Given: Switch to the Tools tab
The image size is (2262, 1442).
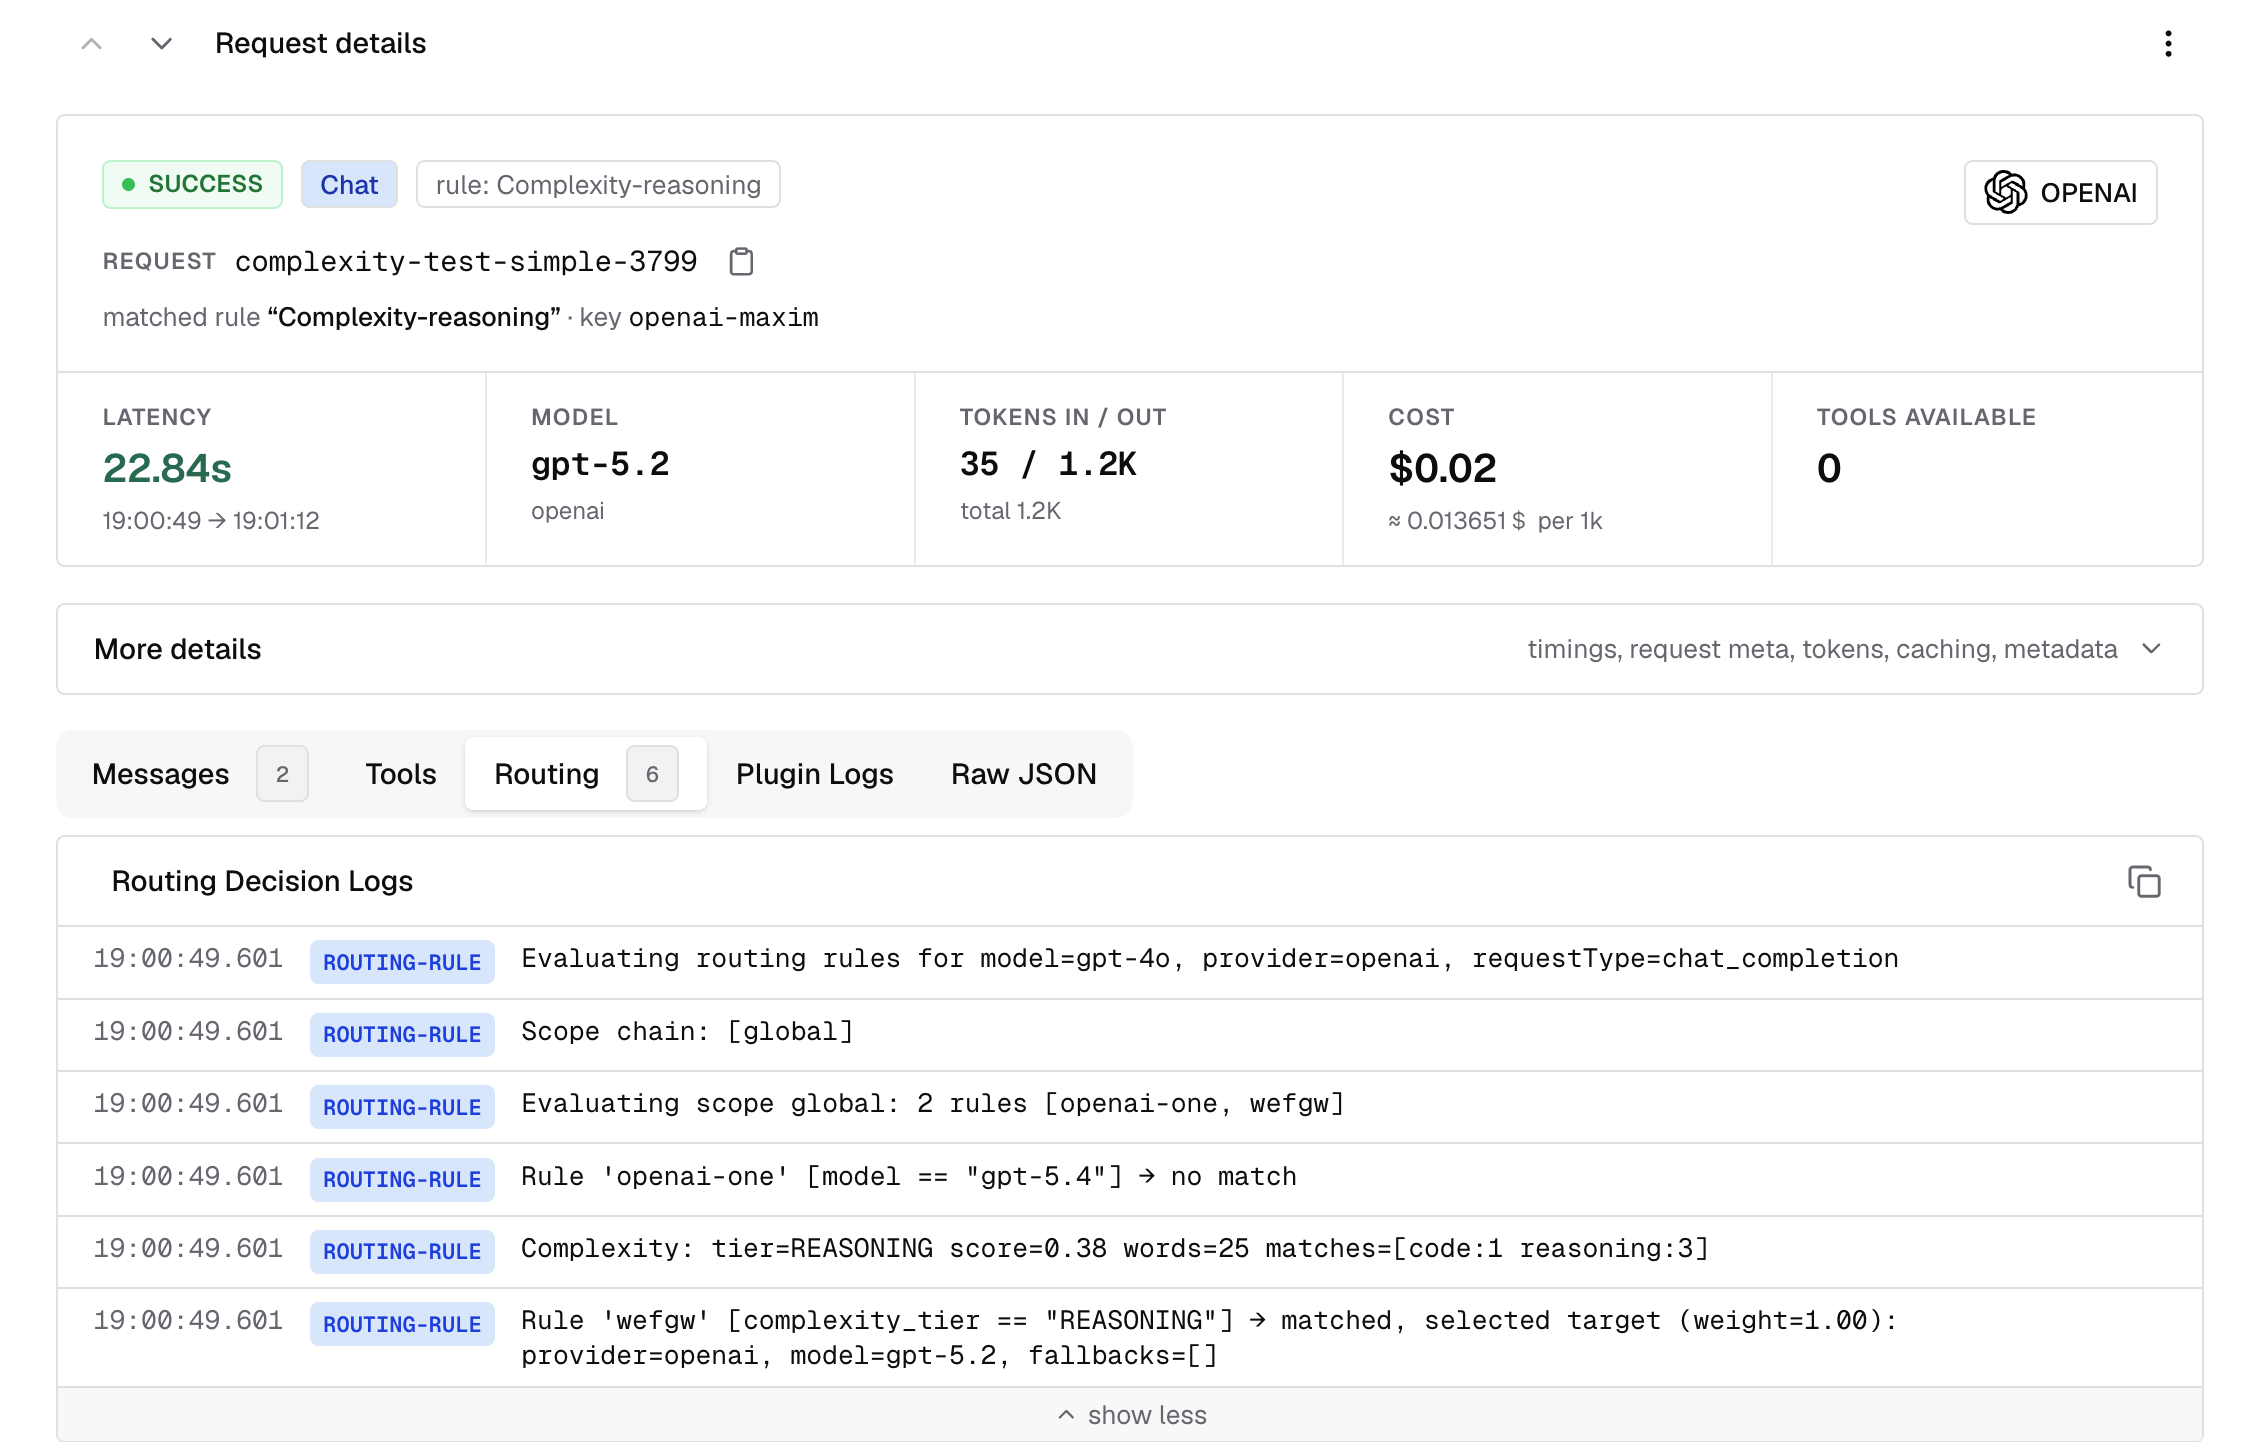Looking at the screenshot, I should click(401, 774).
